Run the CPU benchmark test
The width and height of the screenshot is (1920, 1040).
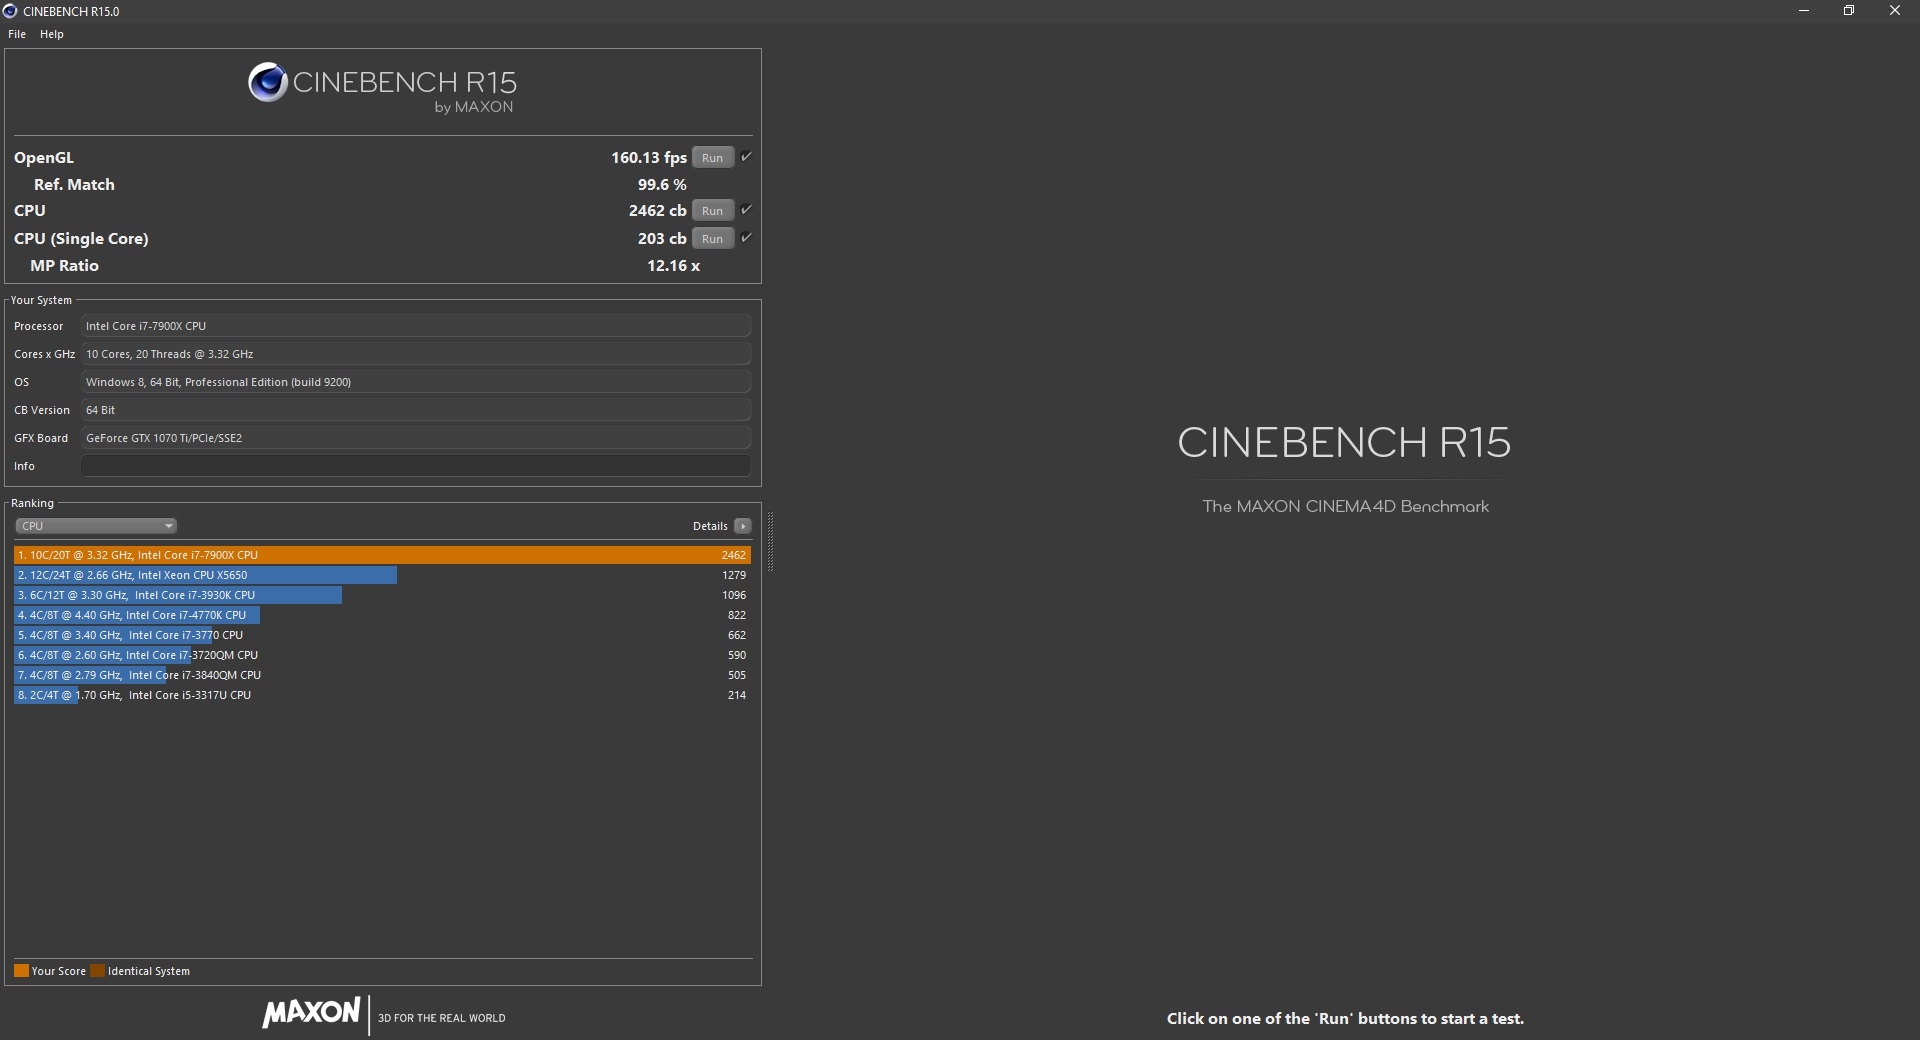tap(712, 211)
